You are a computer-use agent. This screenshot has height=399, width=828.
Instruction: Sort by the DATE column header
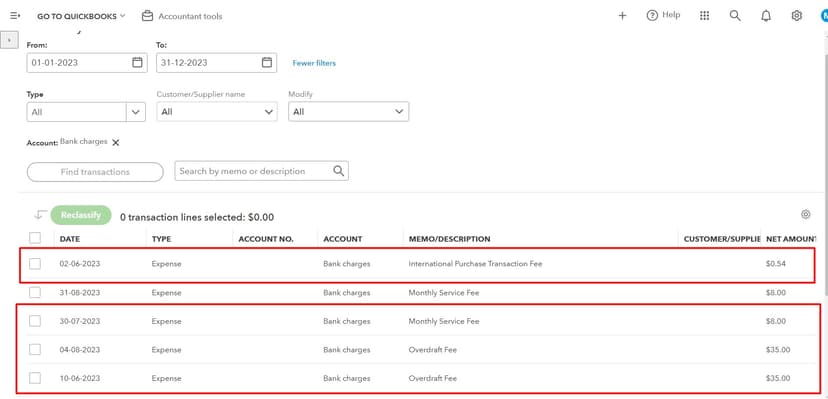coord(70,239)
